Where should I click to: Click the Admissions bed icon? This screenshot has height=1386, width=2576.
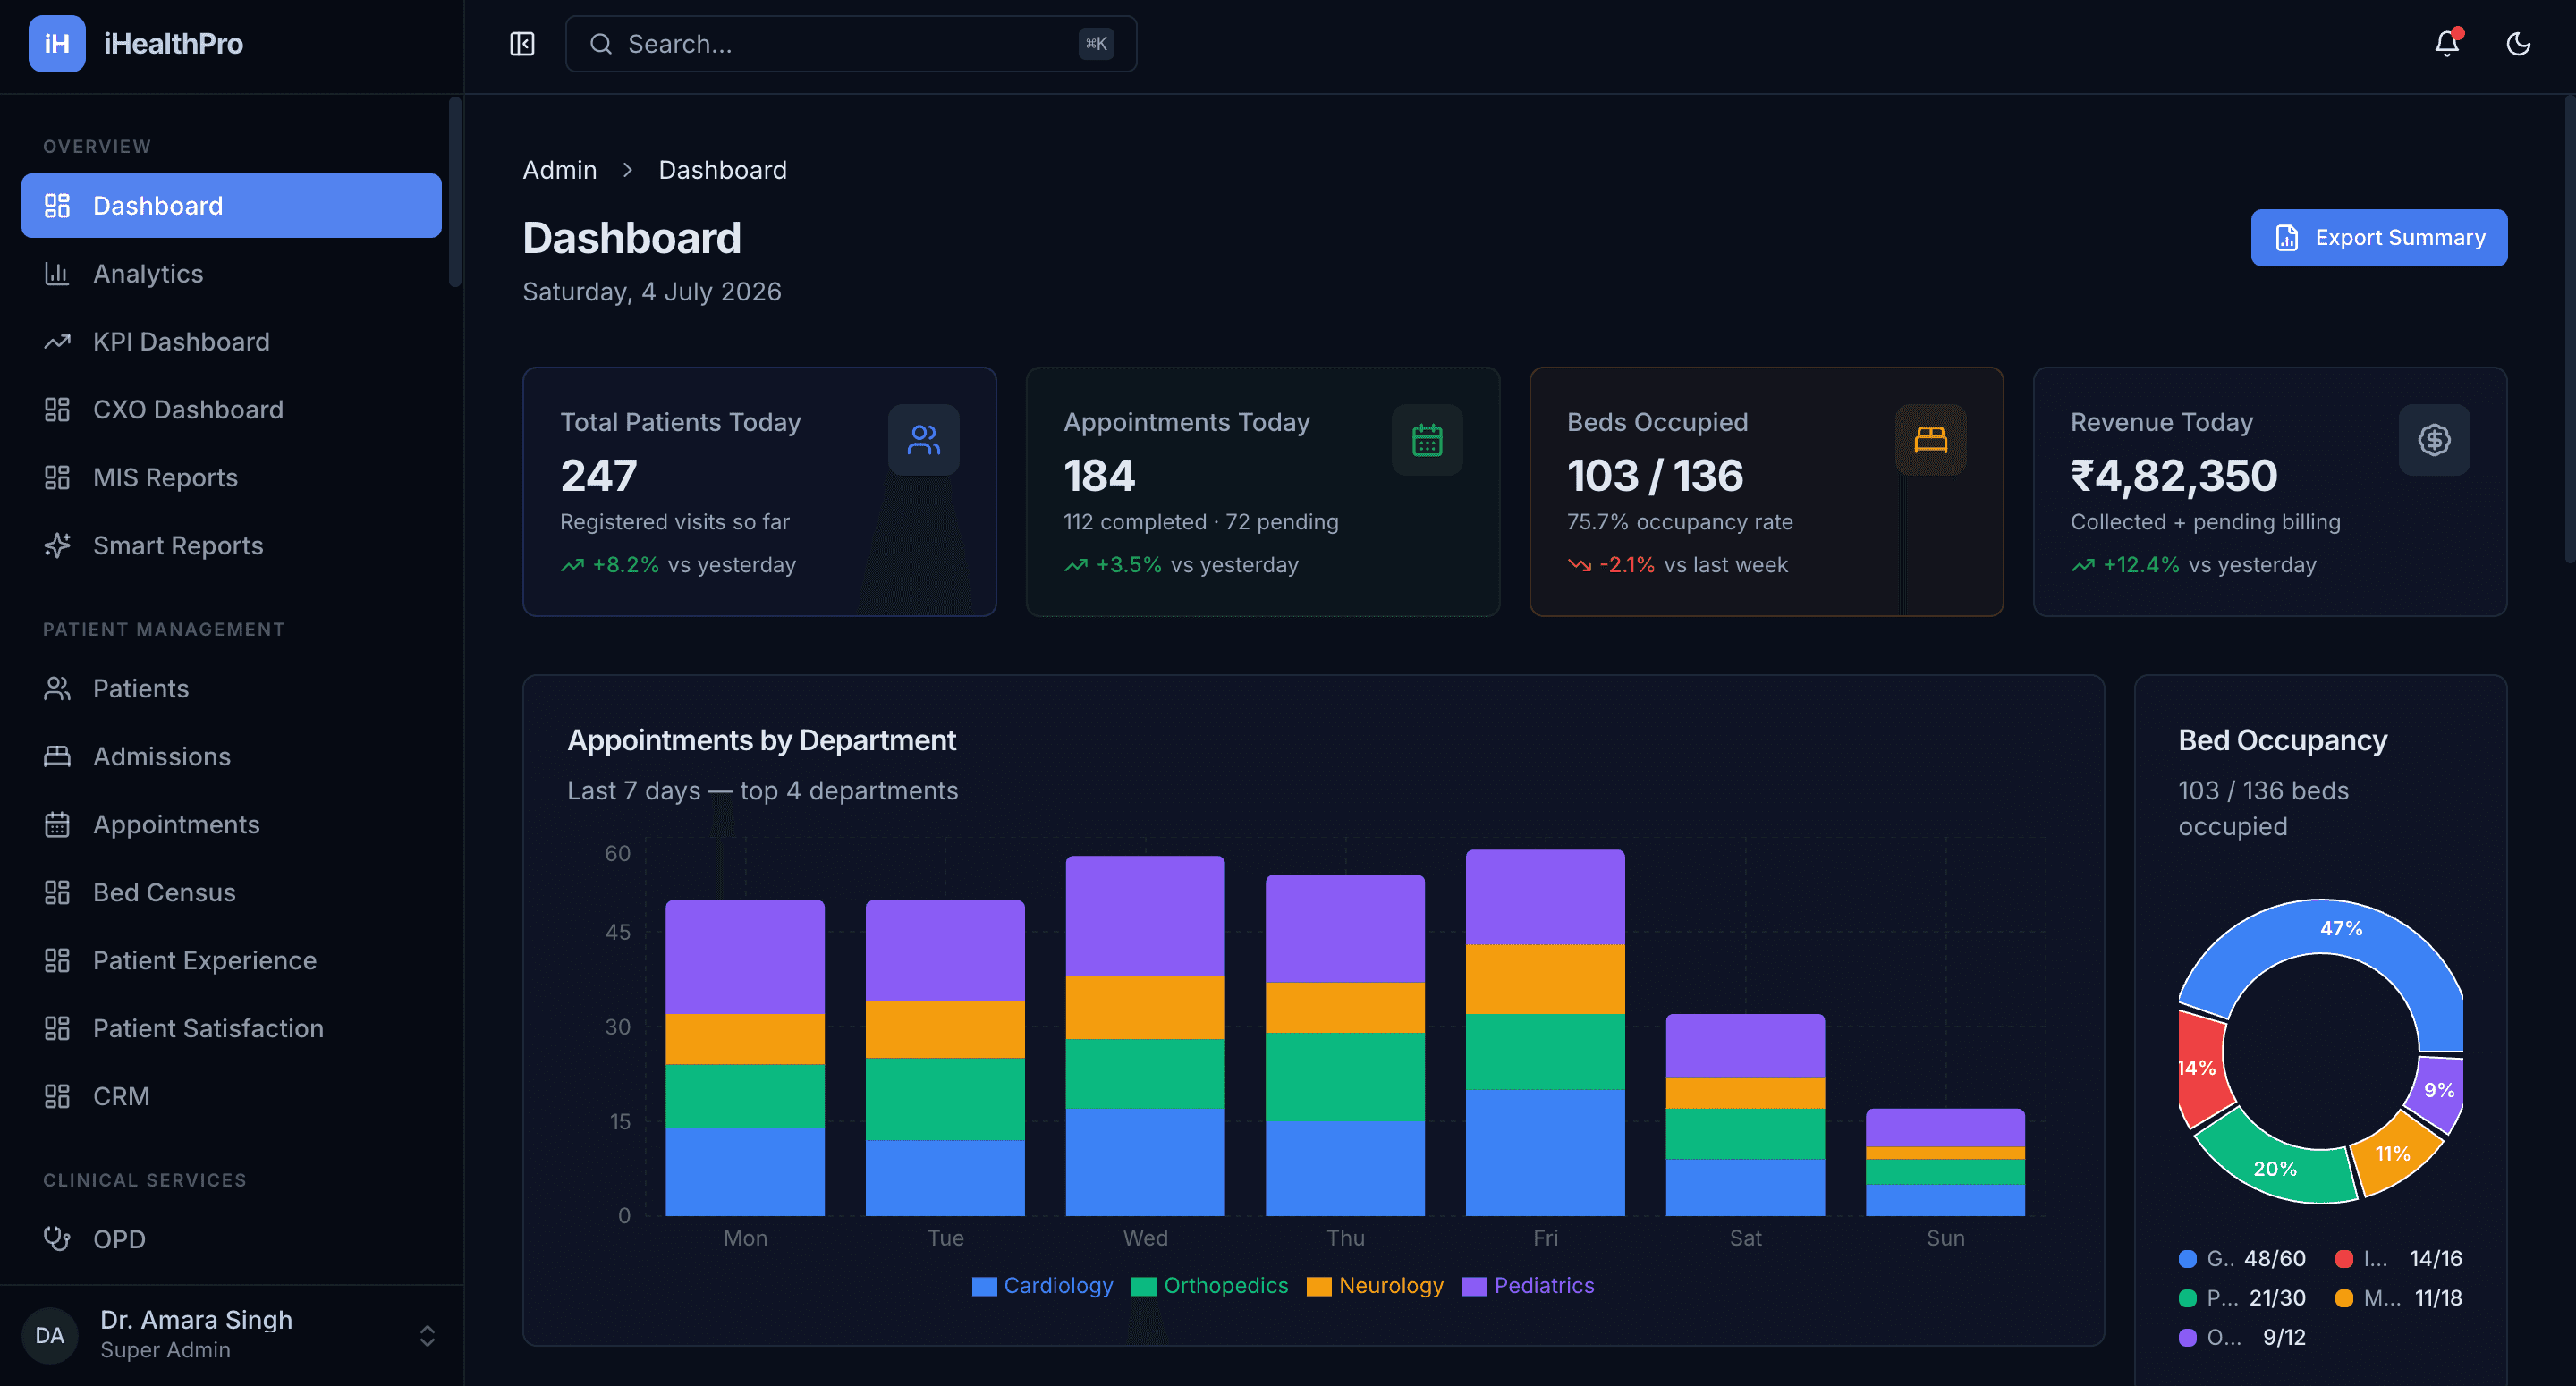click(x=57, y=757)
